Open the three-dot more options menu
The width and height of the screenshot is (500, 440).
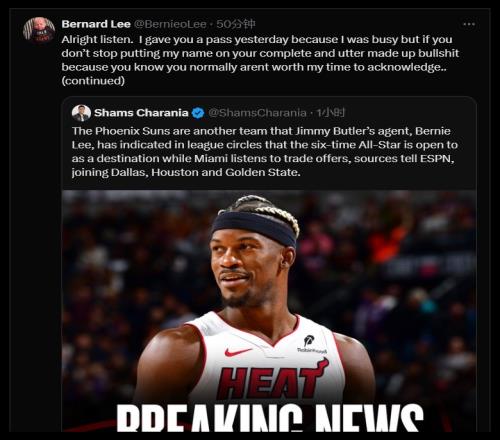click(469, 24)
